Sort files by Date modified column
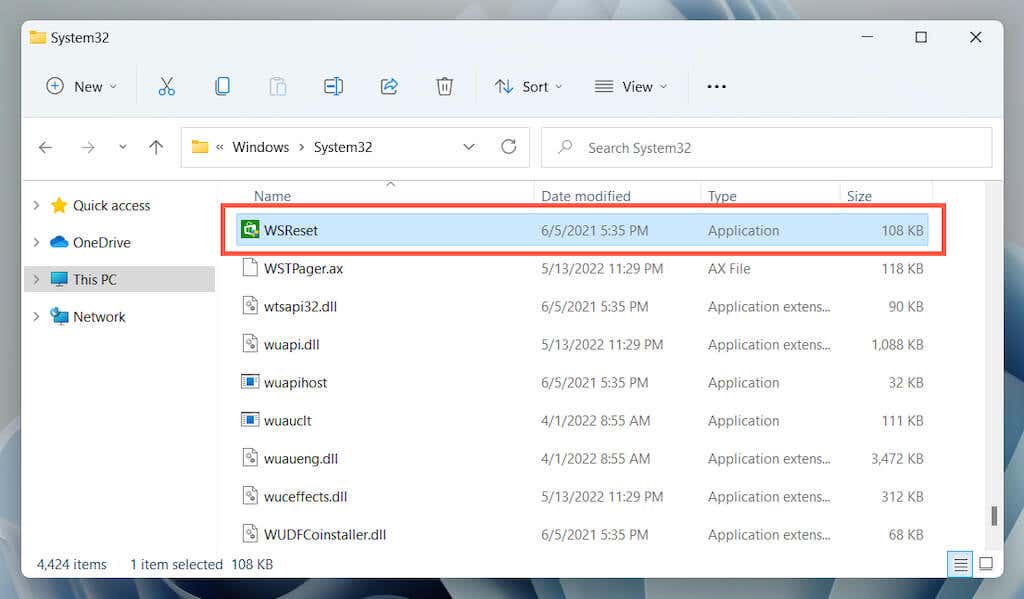Screen dimensions: 1024x599 coord(586,196)
